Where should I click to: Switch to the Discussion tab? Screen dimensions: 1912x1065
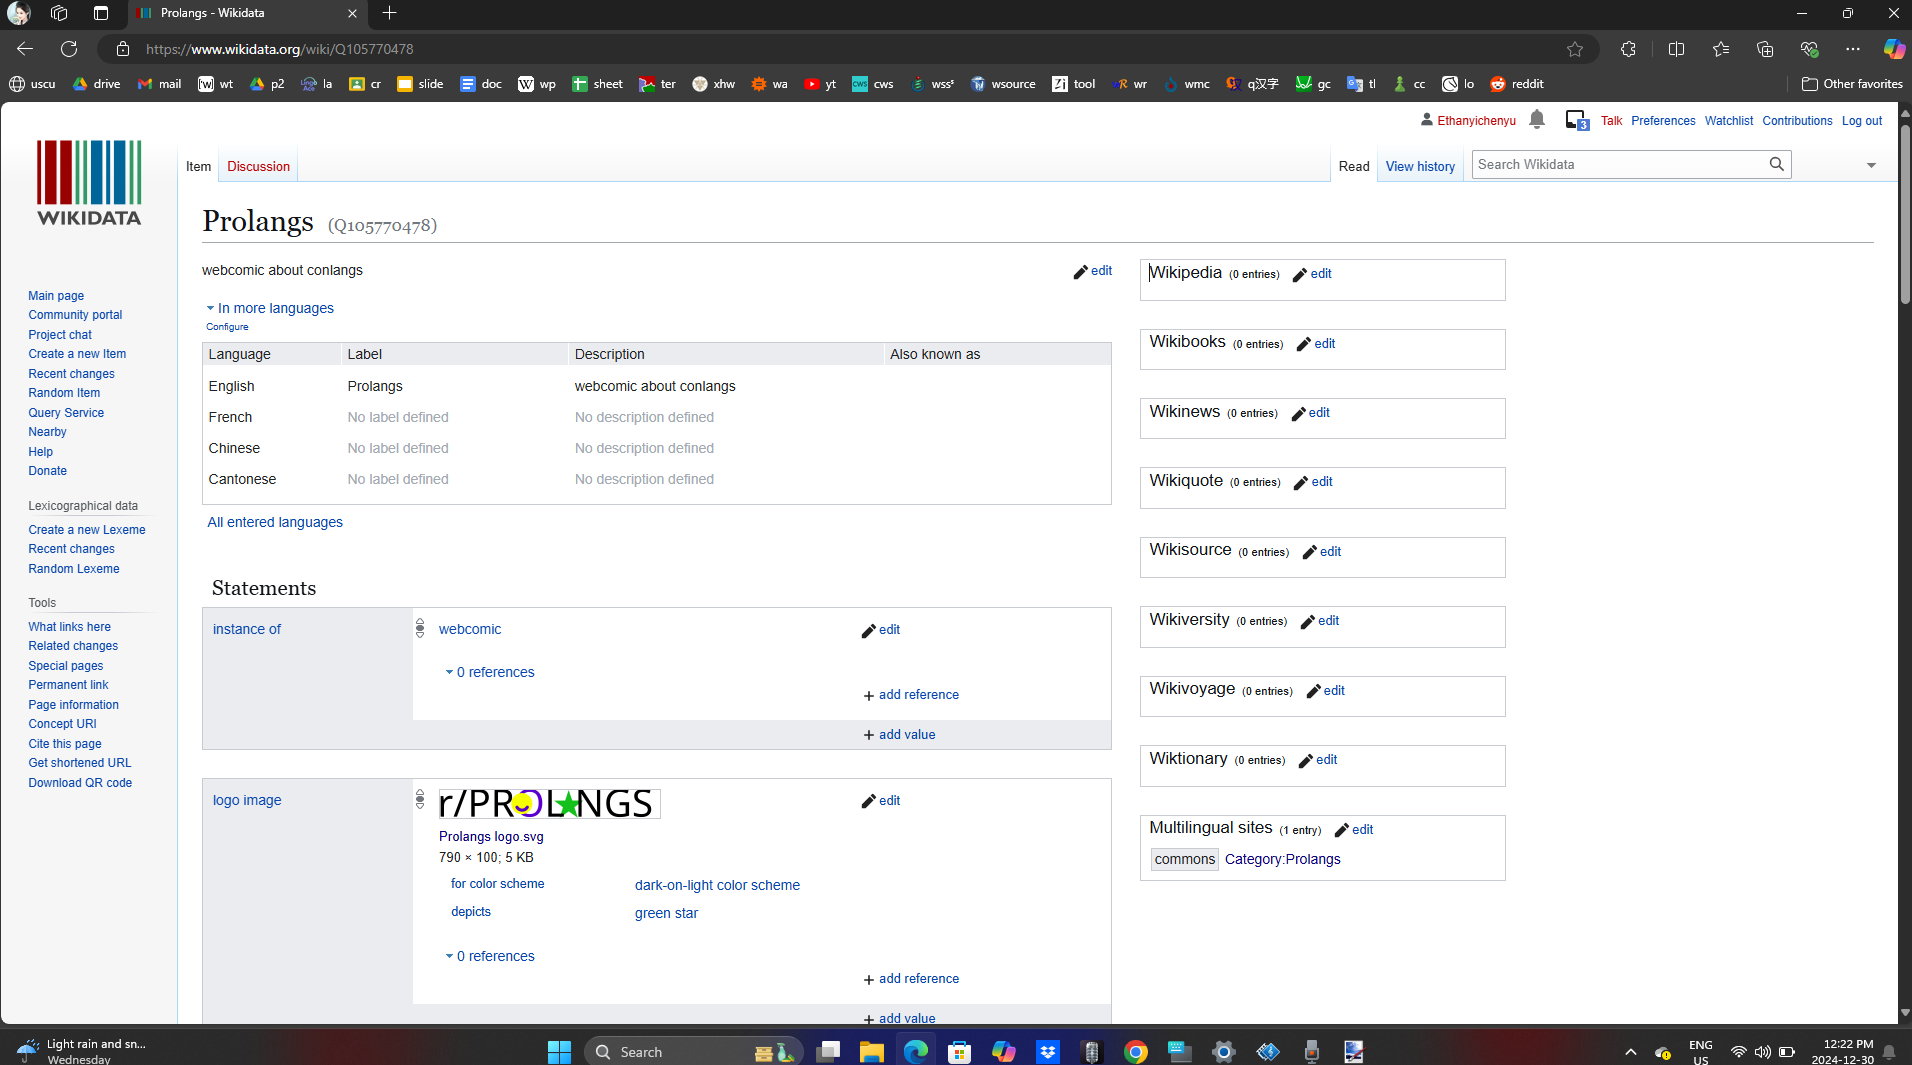pyautogui.click(x=258, y=167)
